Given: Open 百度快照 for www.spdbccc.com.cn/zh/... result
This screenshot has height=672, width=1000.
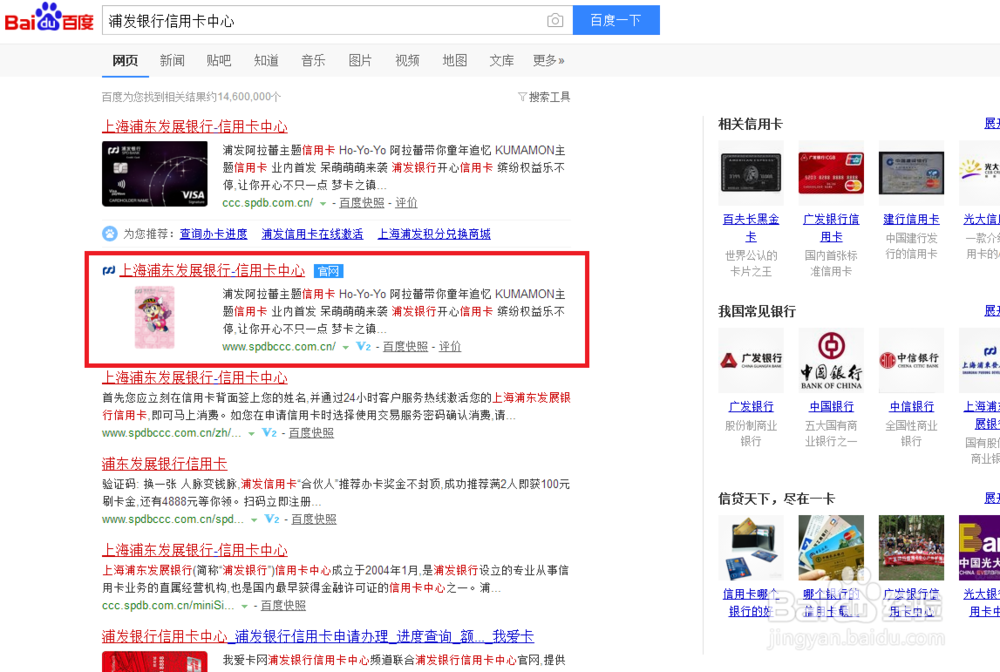Looking at the screenshot, I should pyautogui.click(x=311, y=433).
